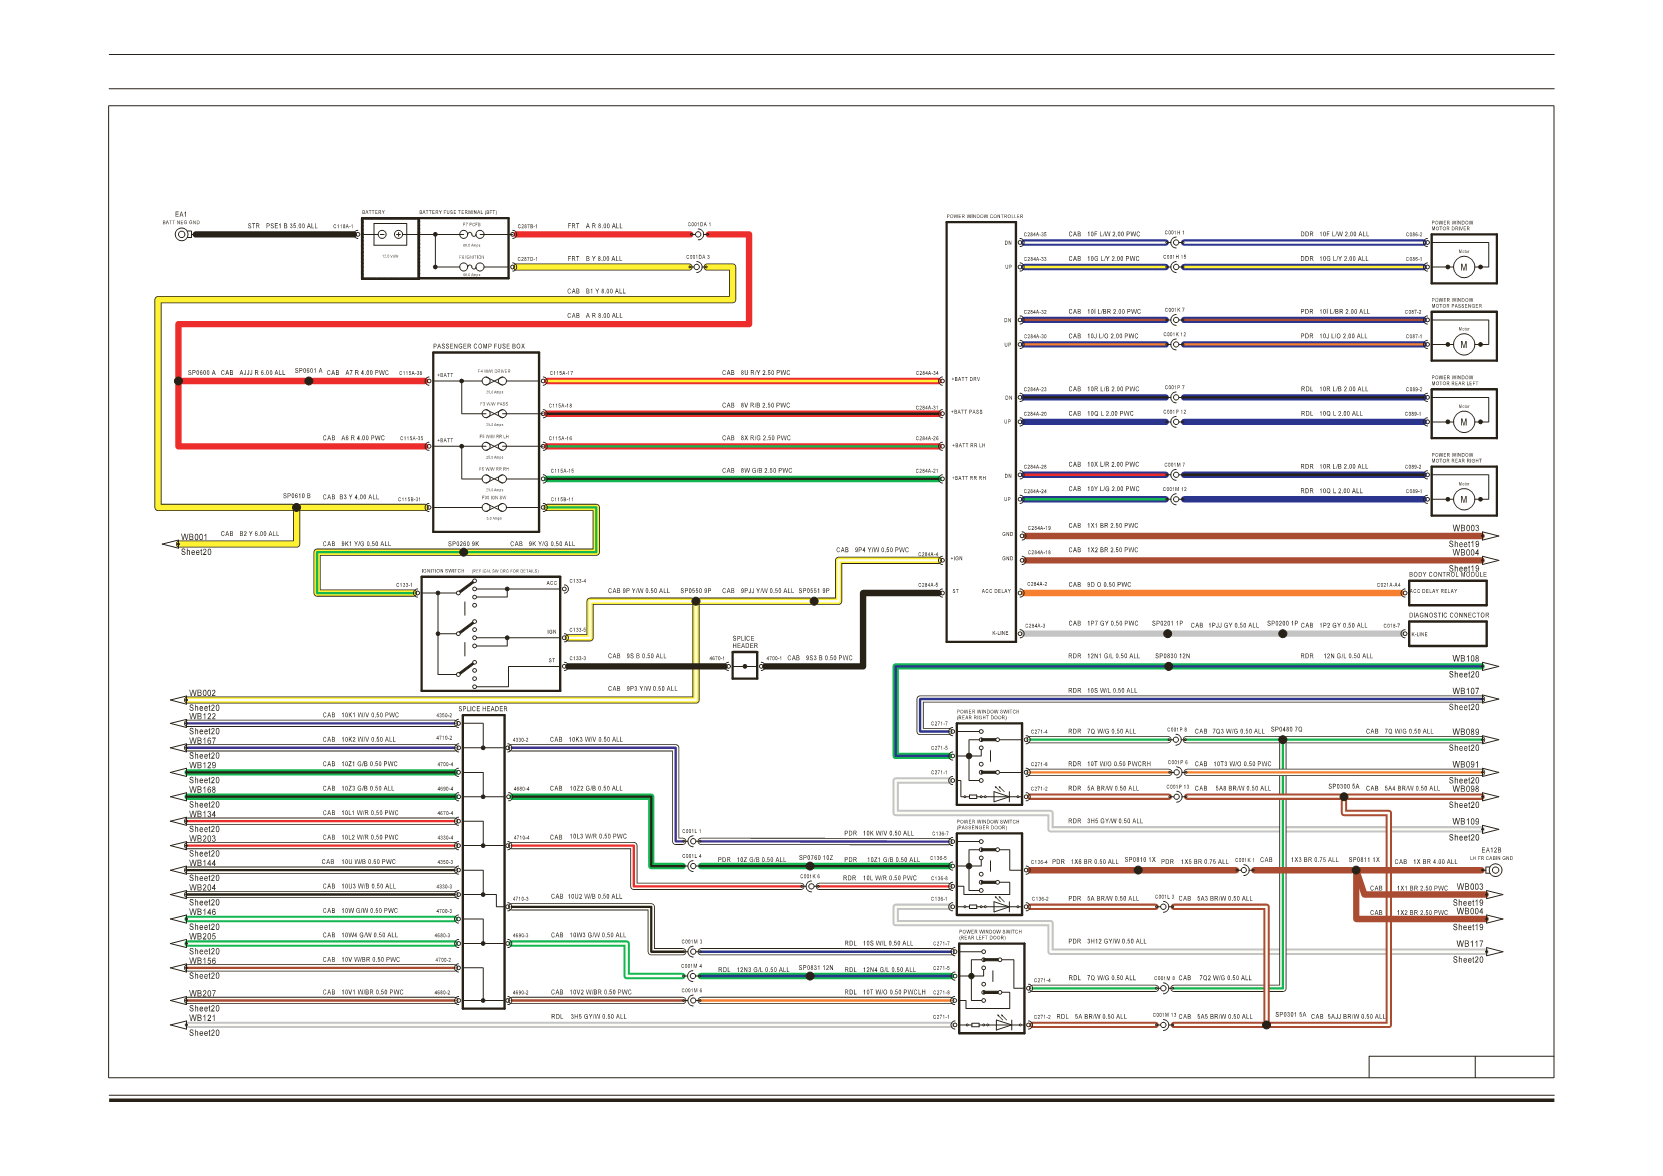Select the C001DA 1 inline connector symbol
This screenshot has width=1663, height=1176.
pyautogui.click(x=699, y=235)
